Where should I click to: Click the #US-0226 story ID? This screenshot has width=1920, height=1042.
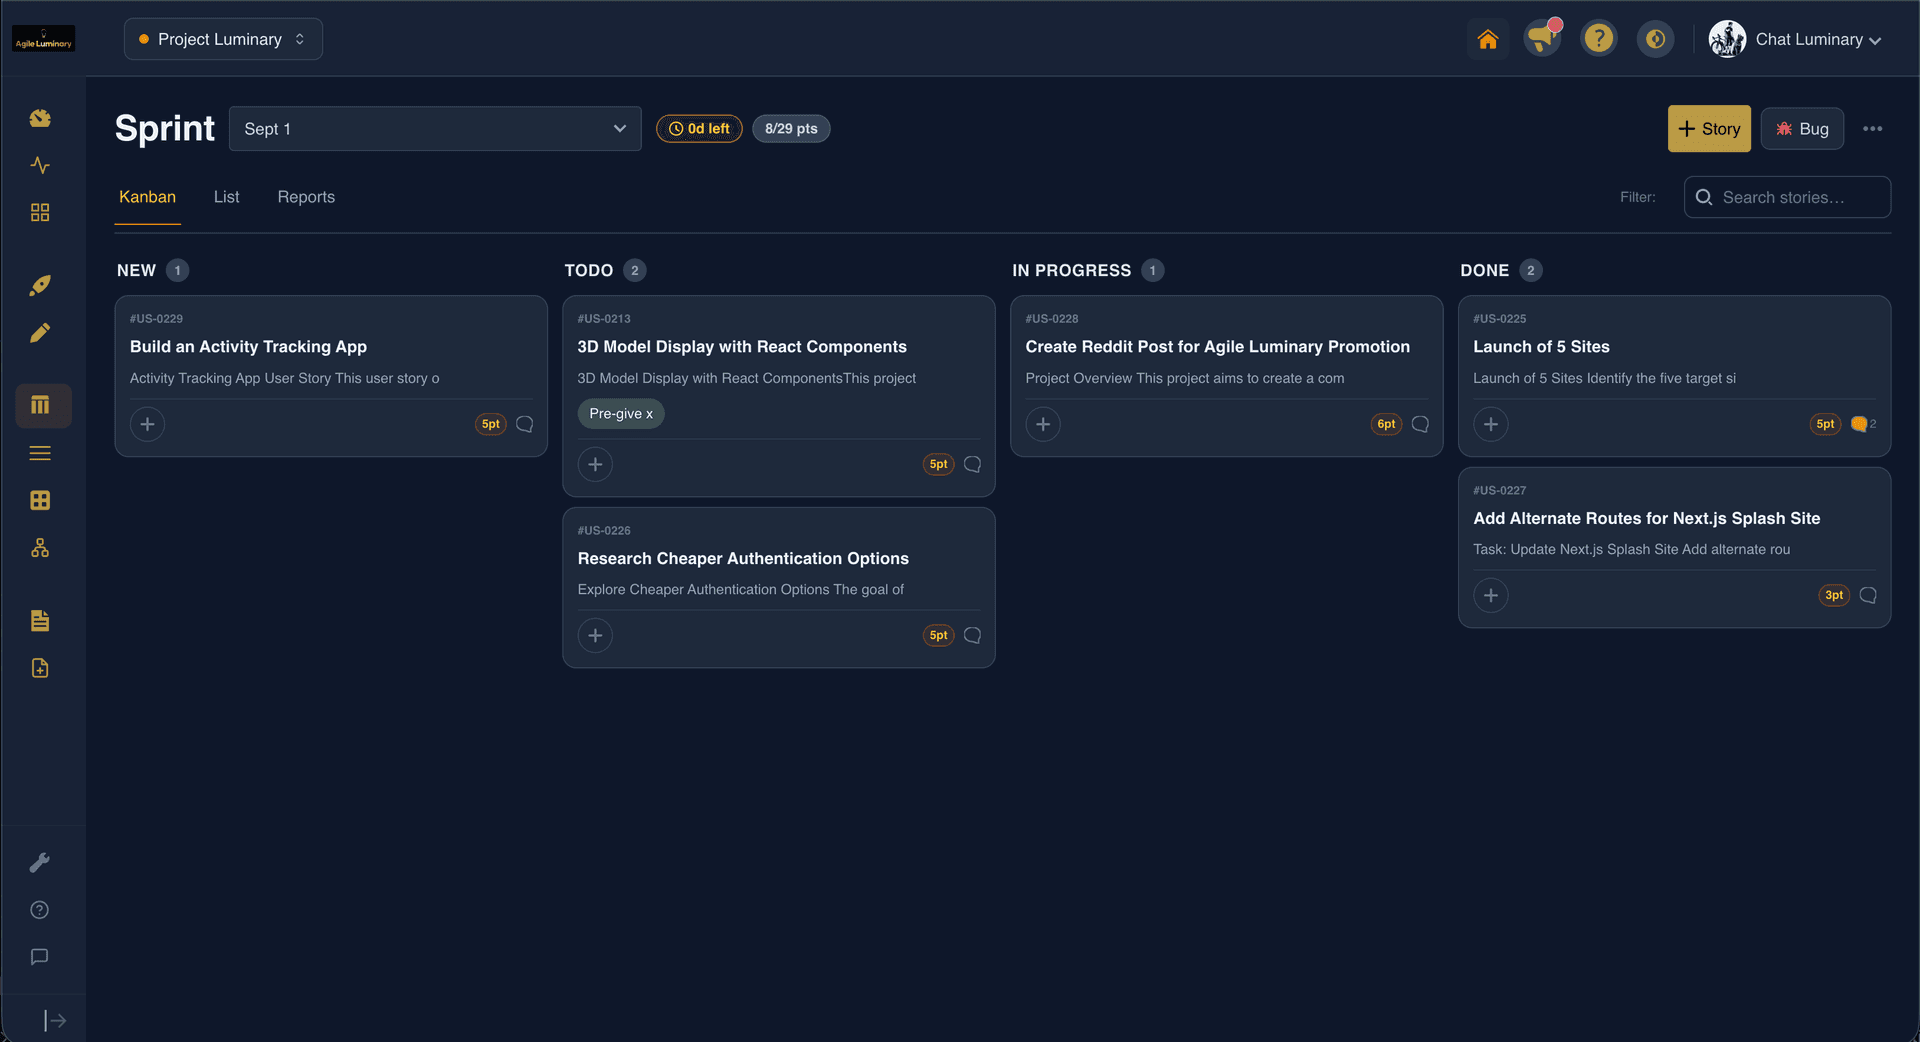pos(604,531)
